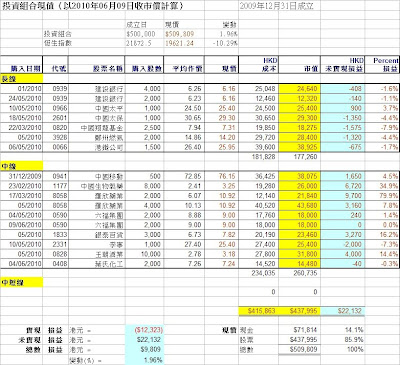
Task: Click the index value 19621.24
Action: coord(179,43)
